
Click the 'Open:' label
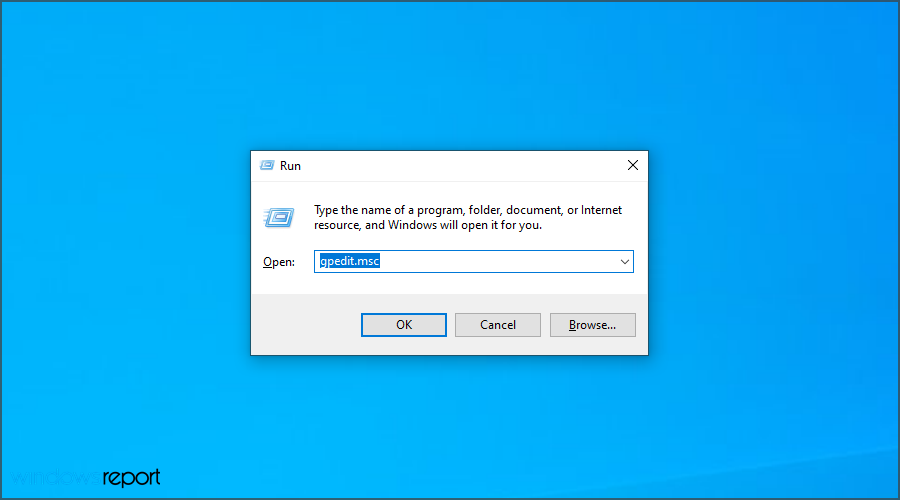point(279,262)
